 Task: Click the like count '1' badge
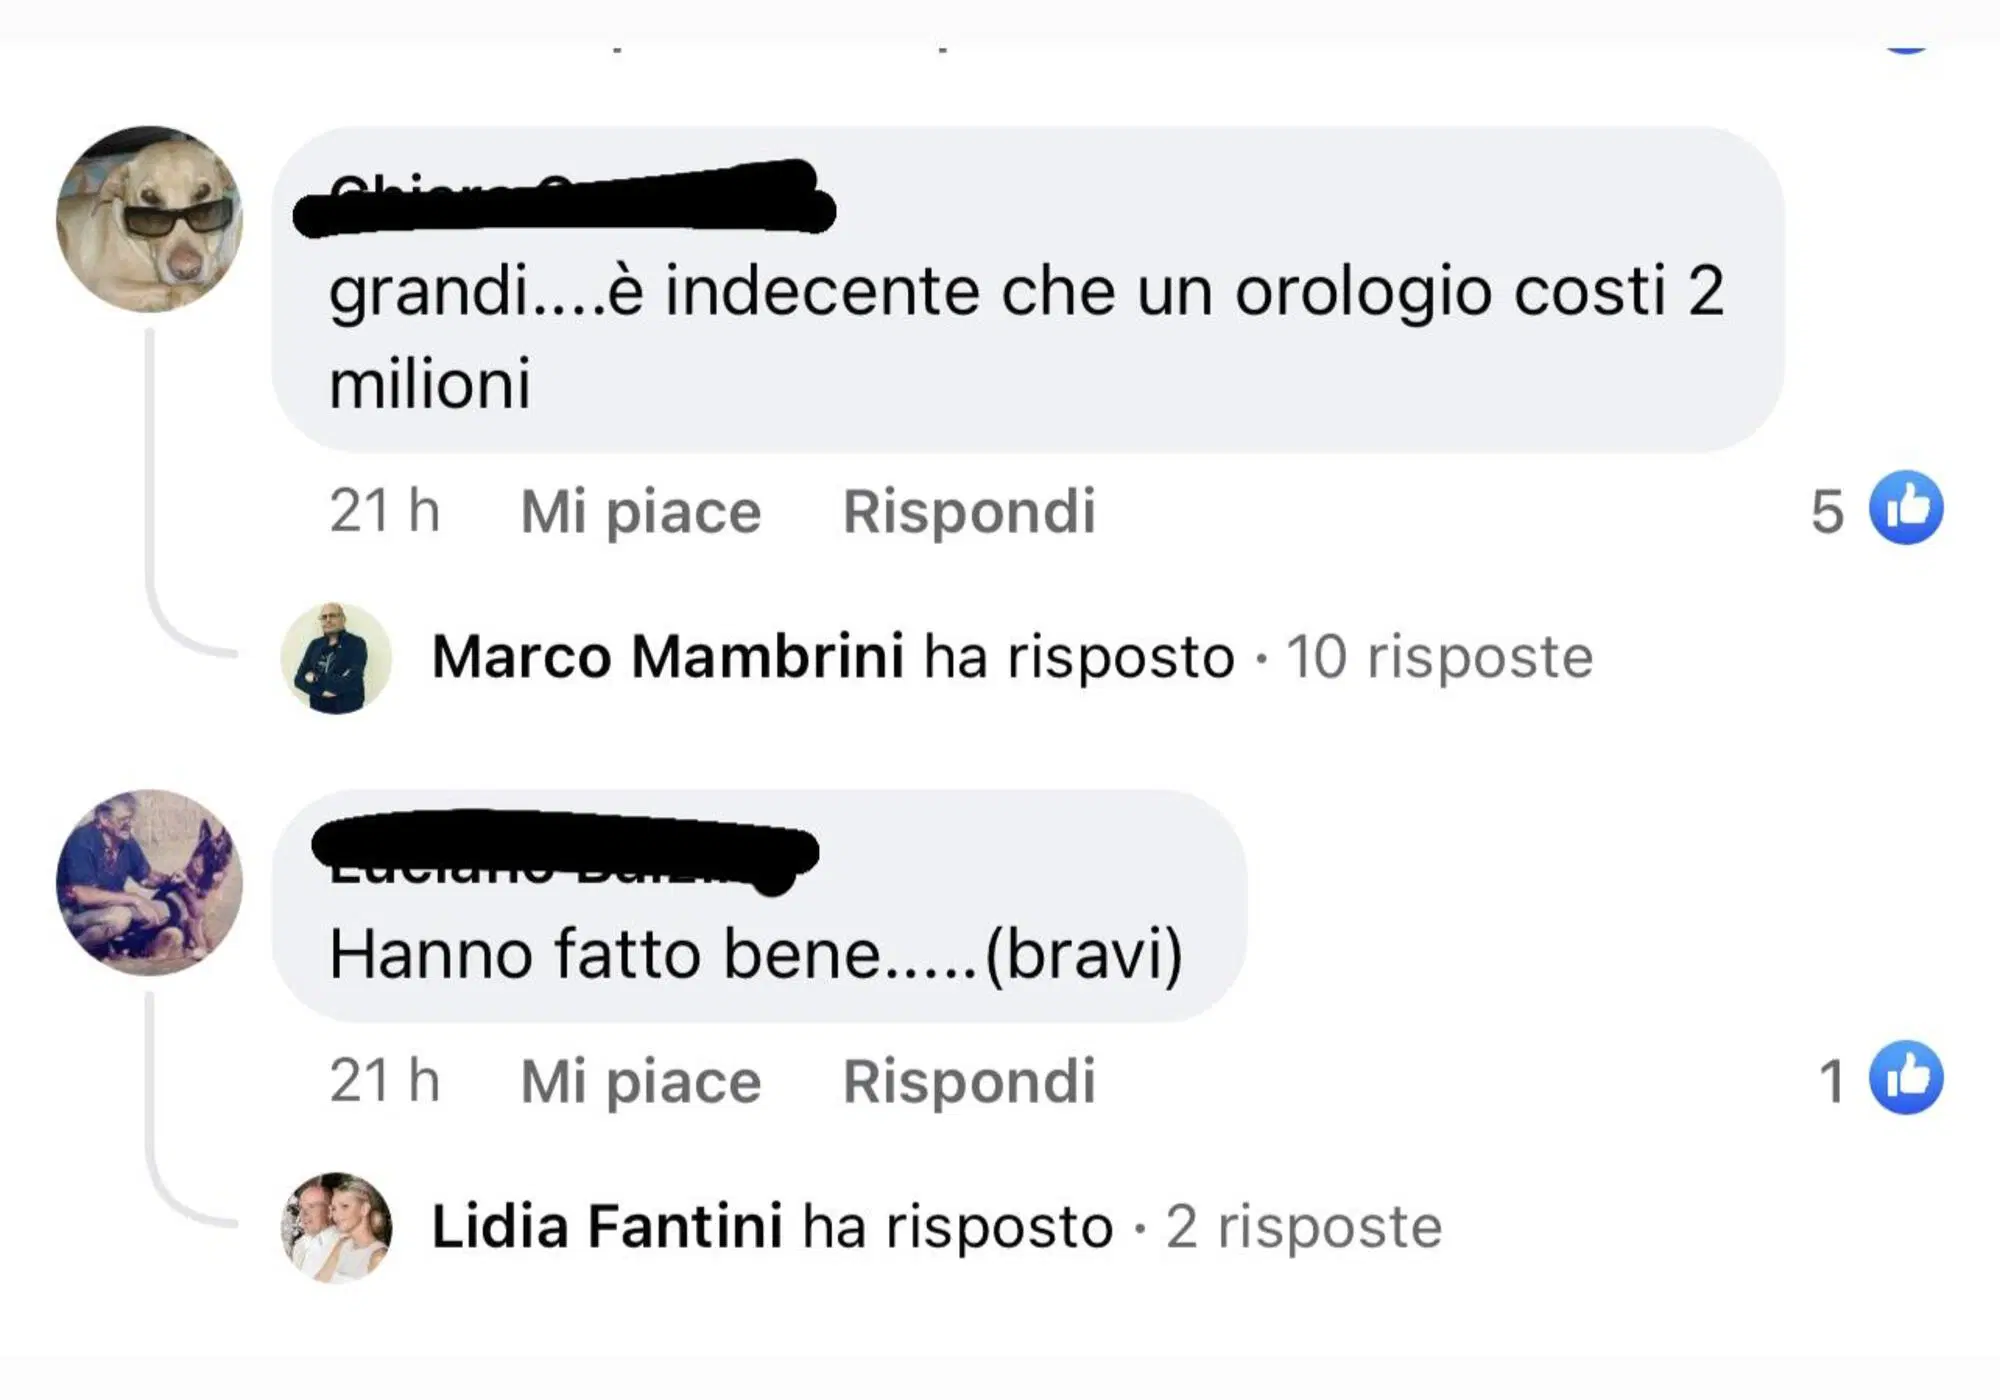coord(1833,1079)
